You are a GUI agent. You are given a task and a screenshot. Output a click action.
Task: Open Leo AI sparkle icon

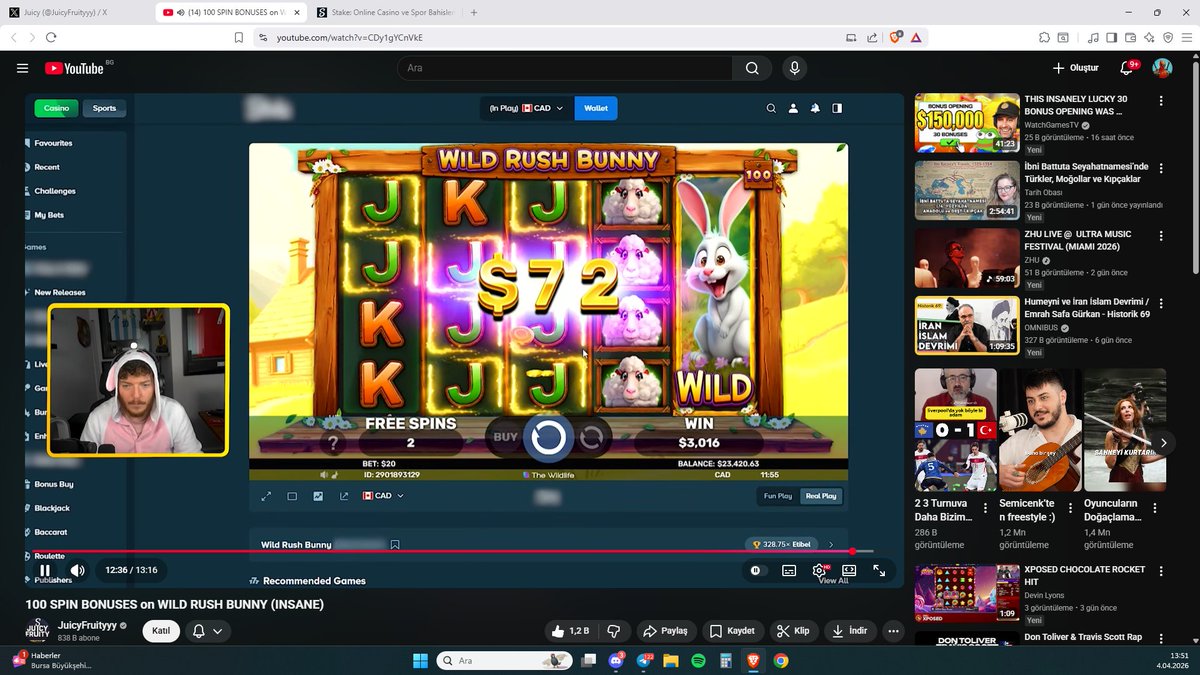tap(1150, 37)
